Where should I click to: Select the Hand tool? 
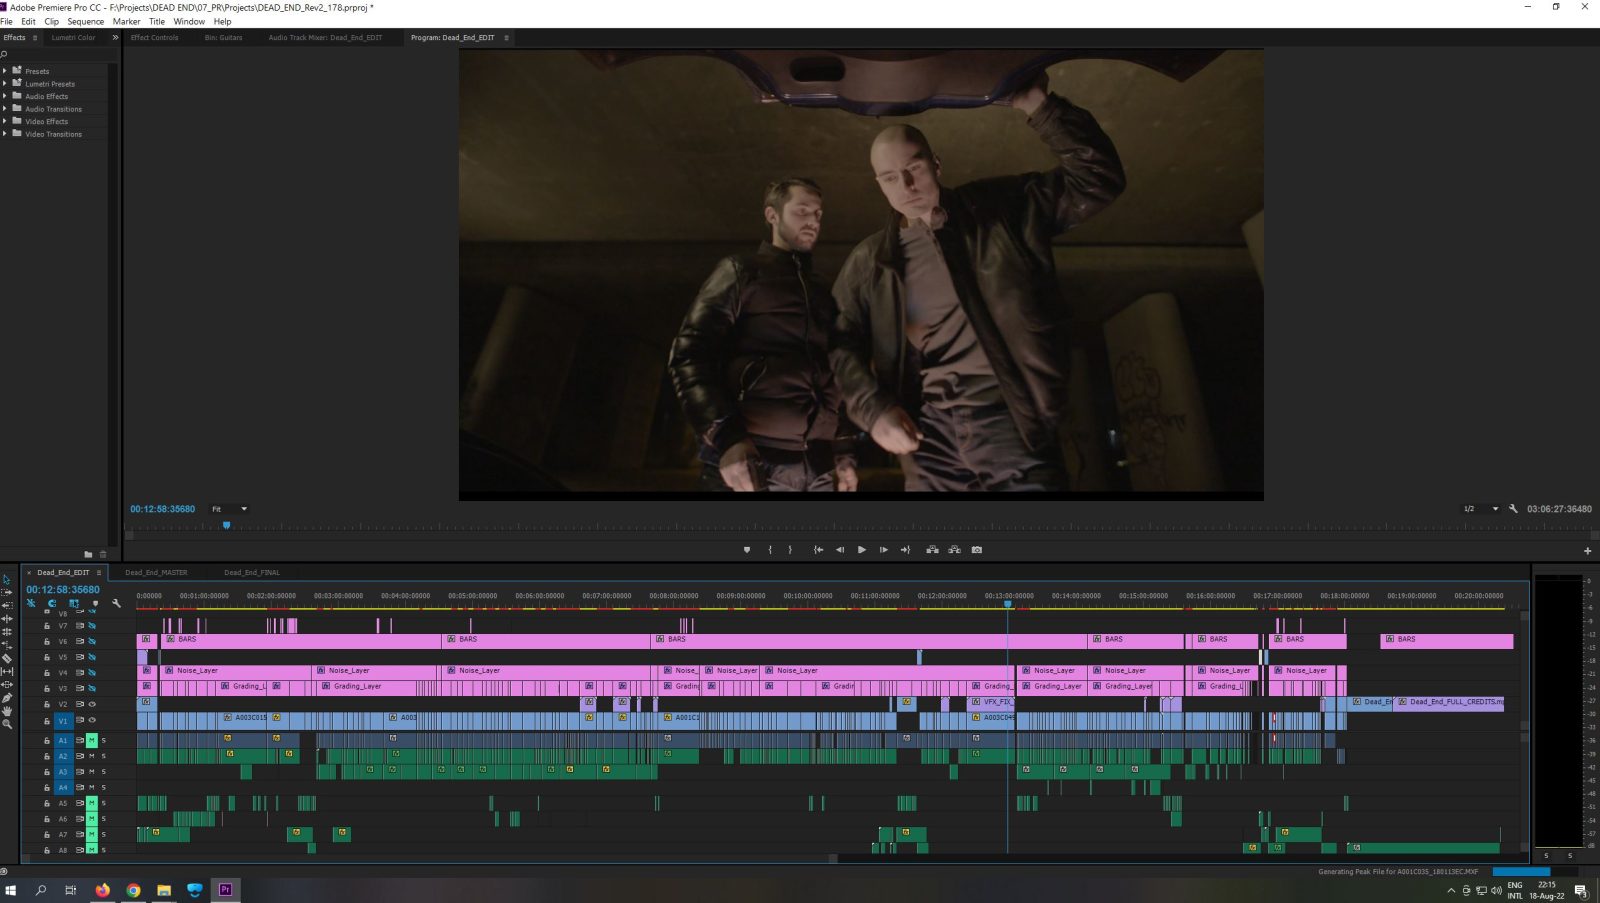tap(7, 710)
